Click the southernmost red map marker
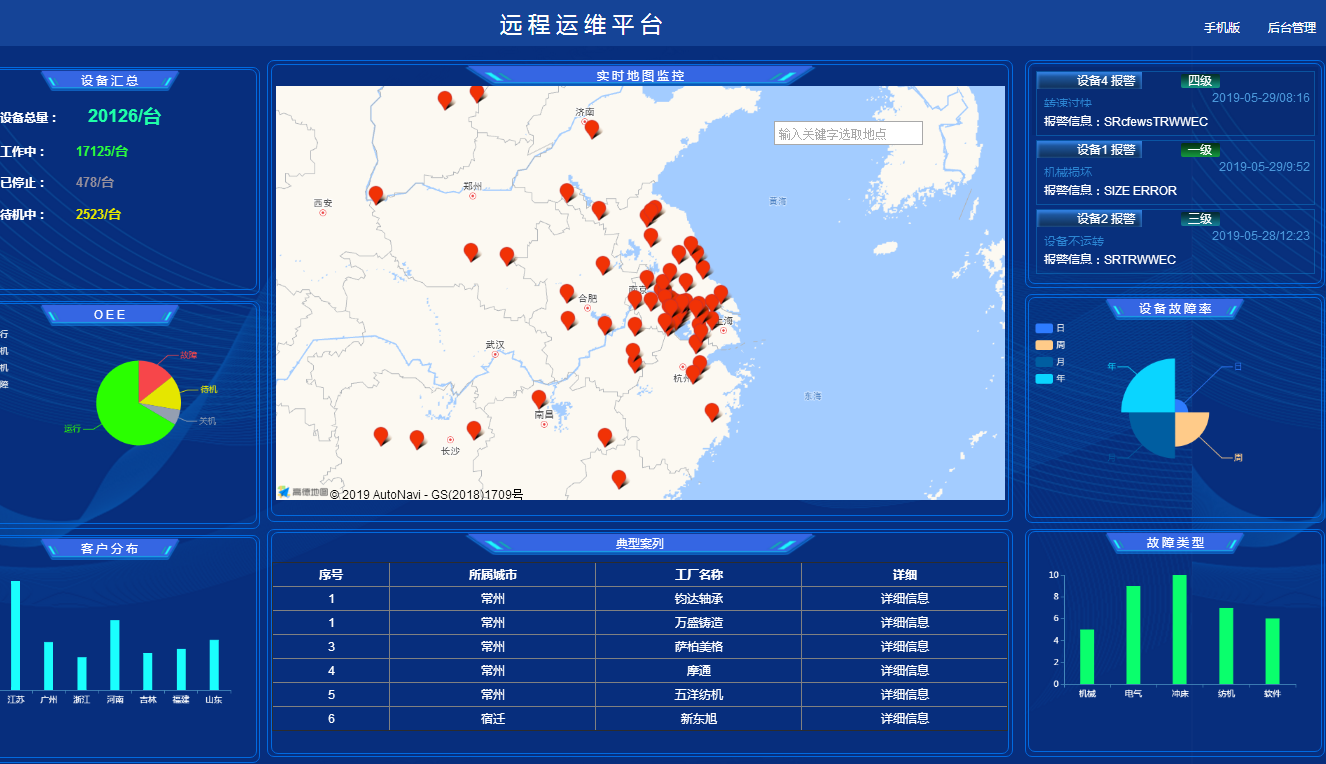The height and width of the screenshot is (764, 1326). click(x=619, y=477)
